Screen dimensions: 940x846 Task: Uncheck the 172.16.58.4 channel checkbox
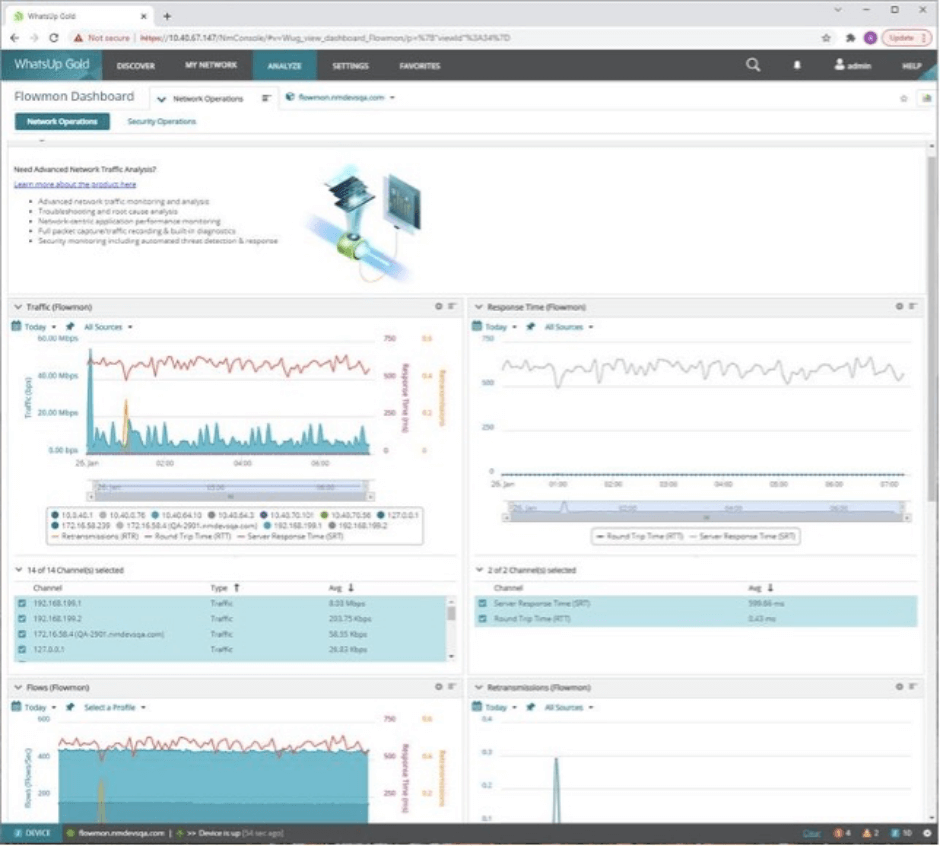point(22,634)
